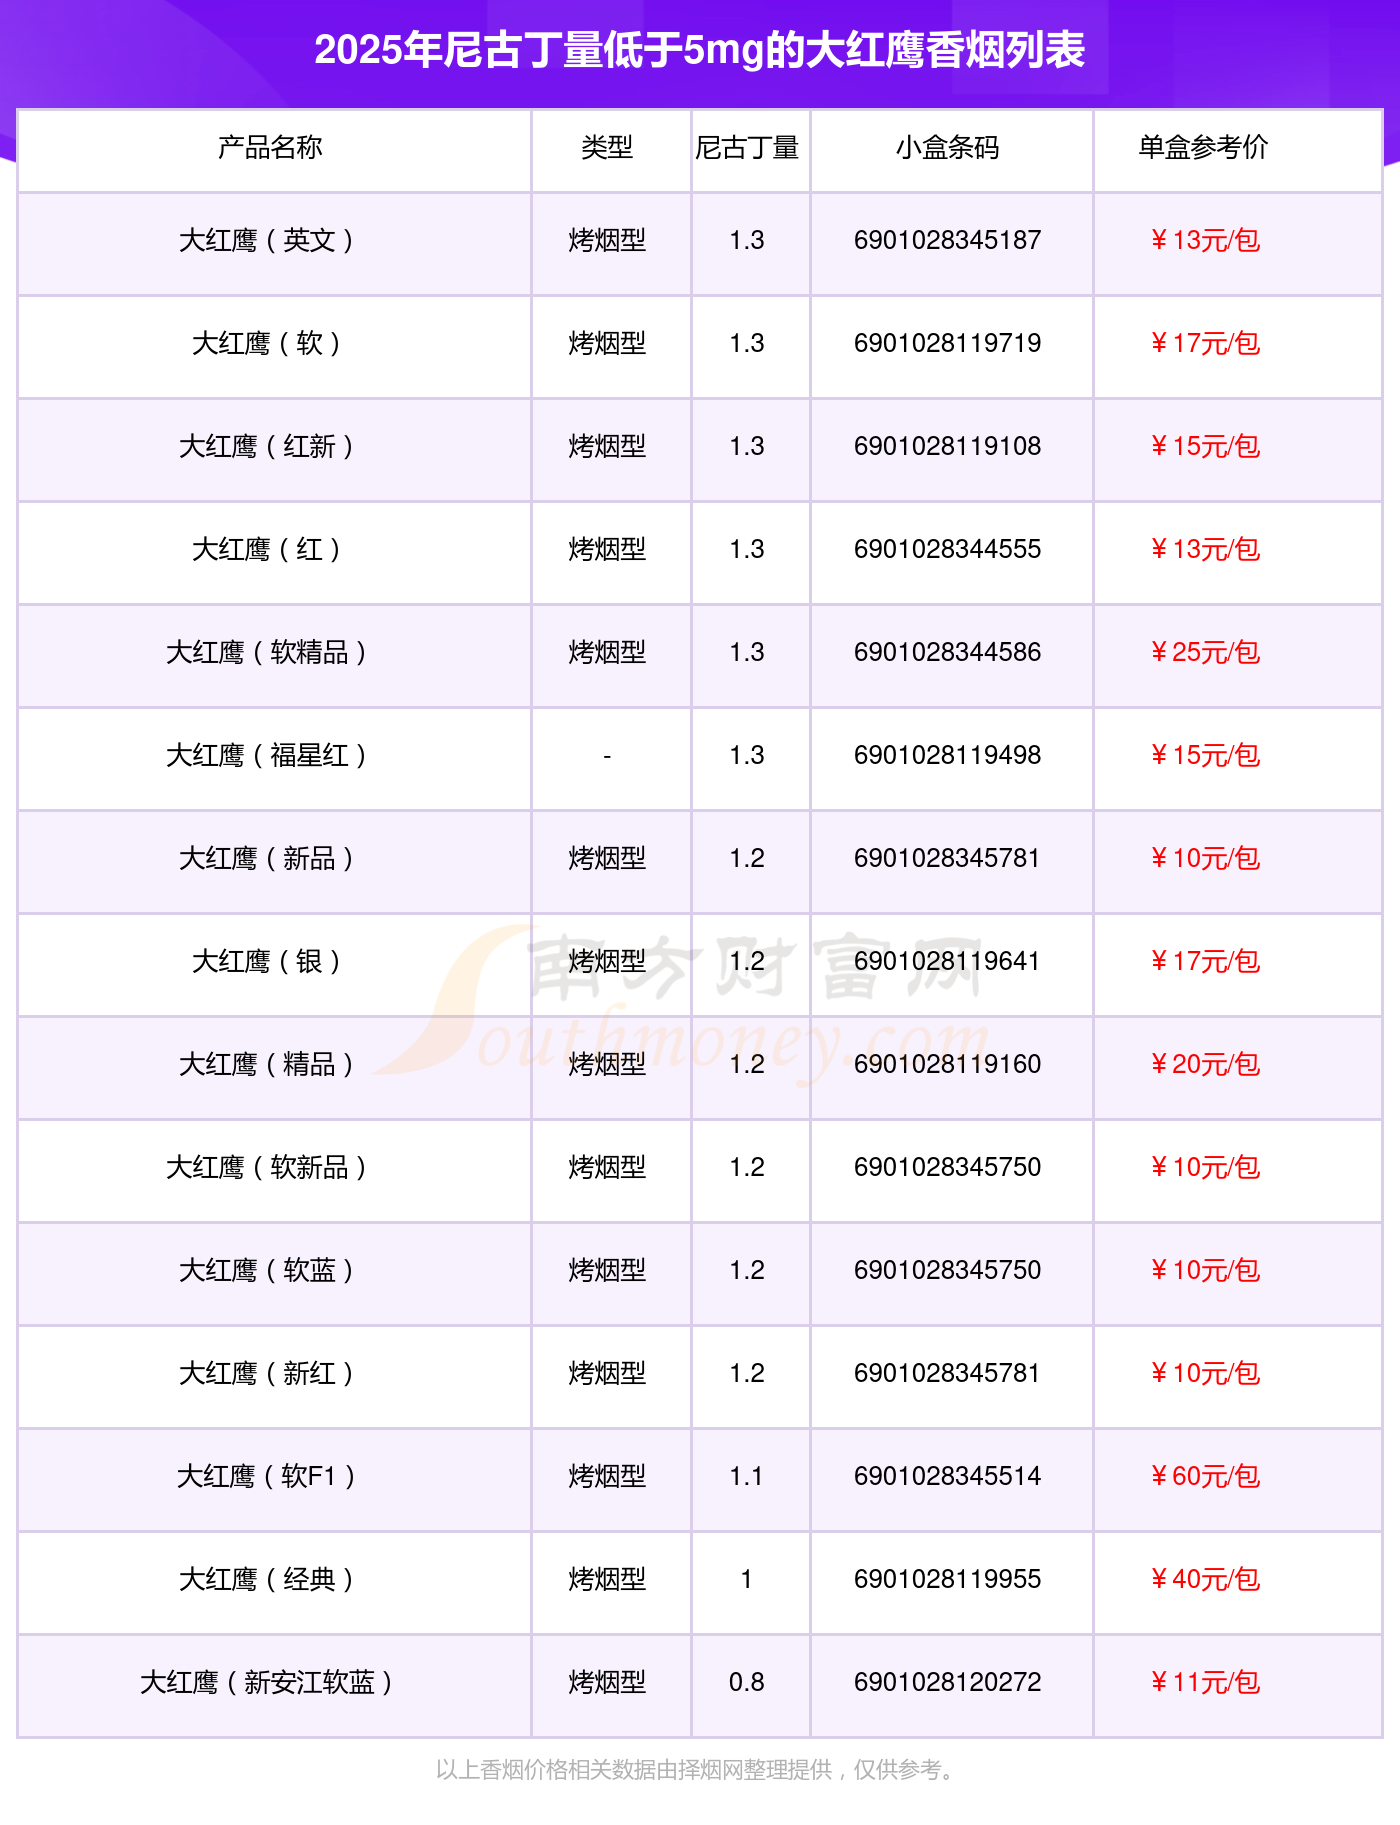
Task: Click barcode 6901028120272
Action: (x=947, y=1683)
